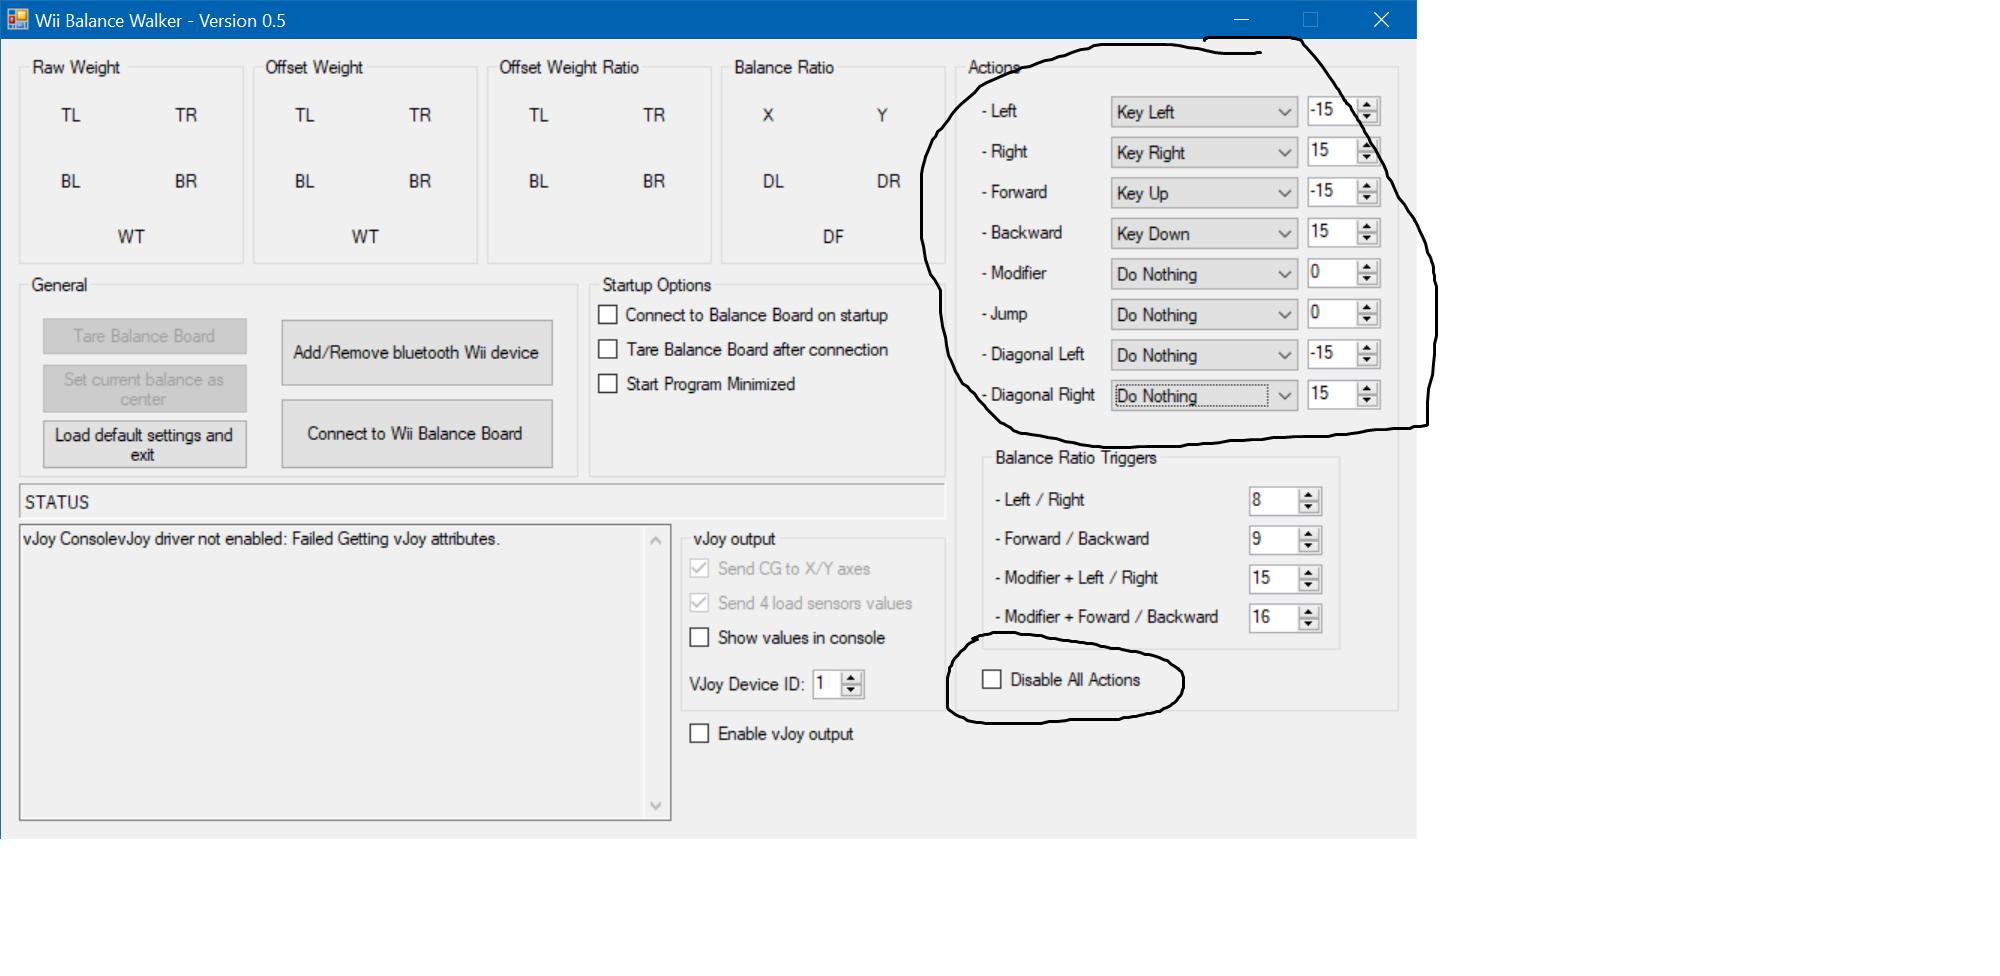Click the VJoy Device ID field
Image resolution: width=2000 pixels, height=976 pixels.
coord(827,684)
